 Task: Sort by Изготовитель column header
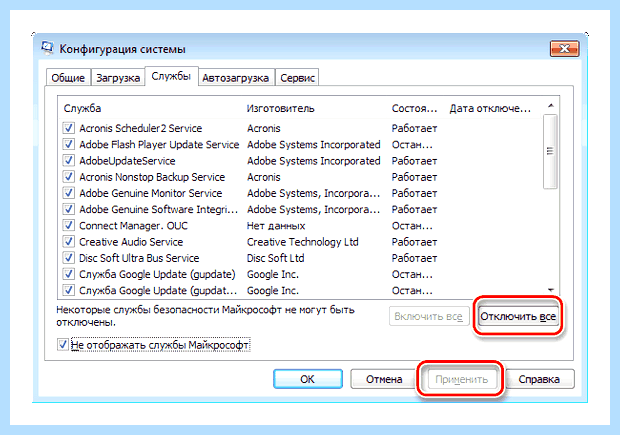pos(280,108)
